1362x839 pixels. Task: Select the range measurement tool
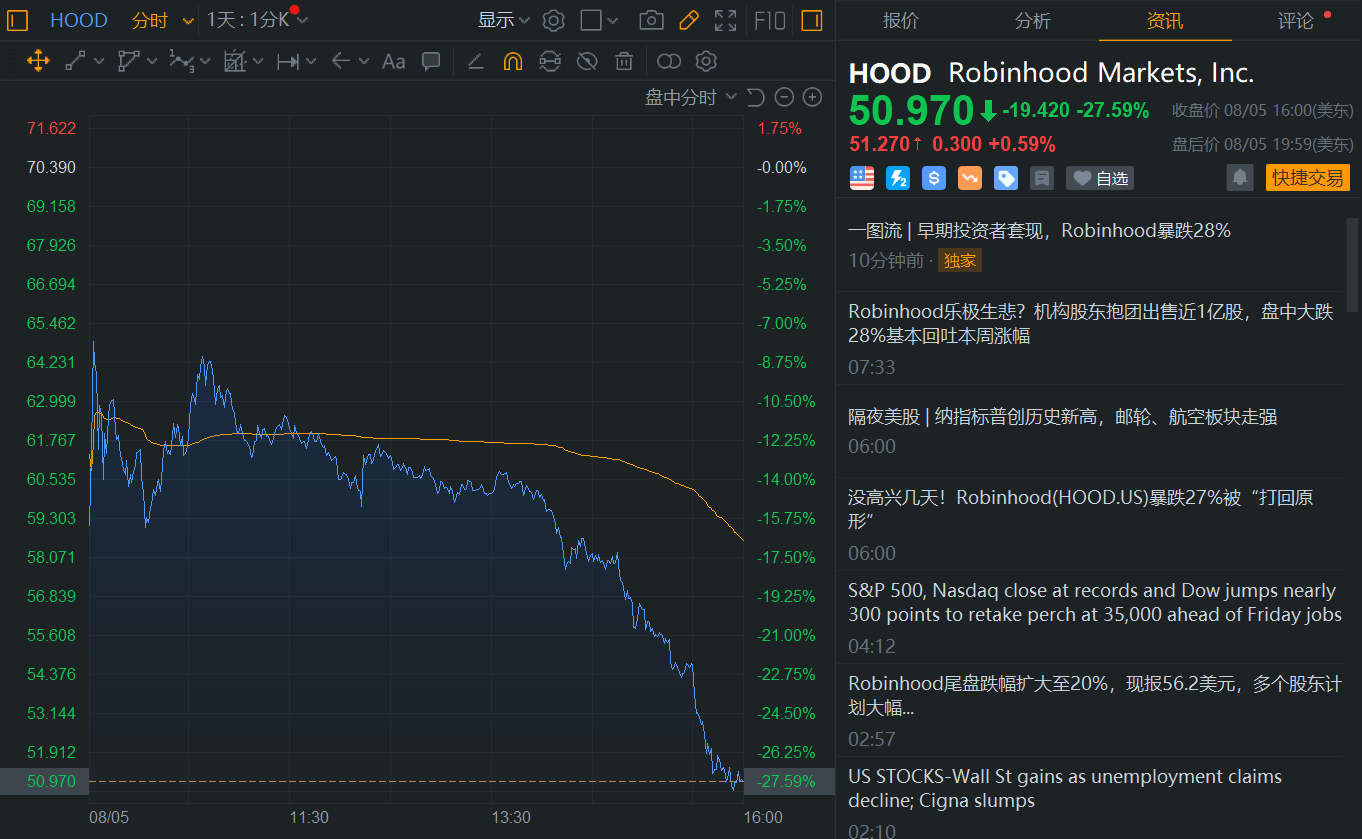[x=288, y=61]
